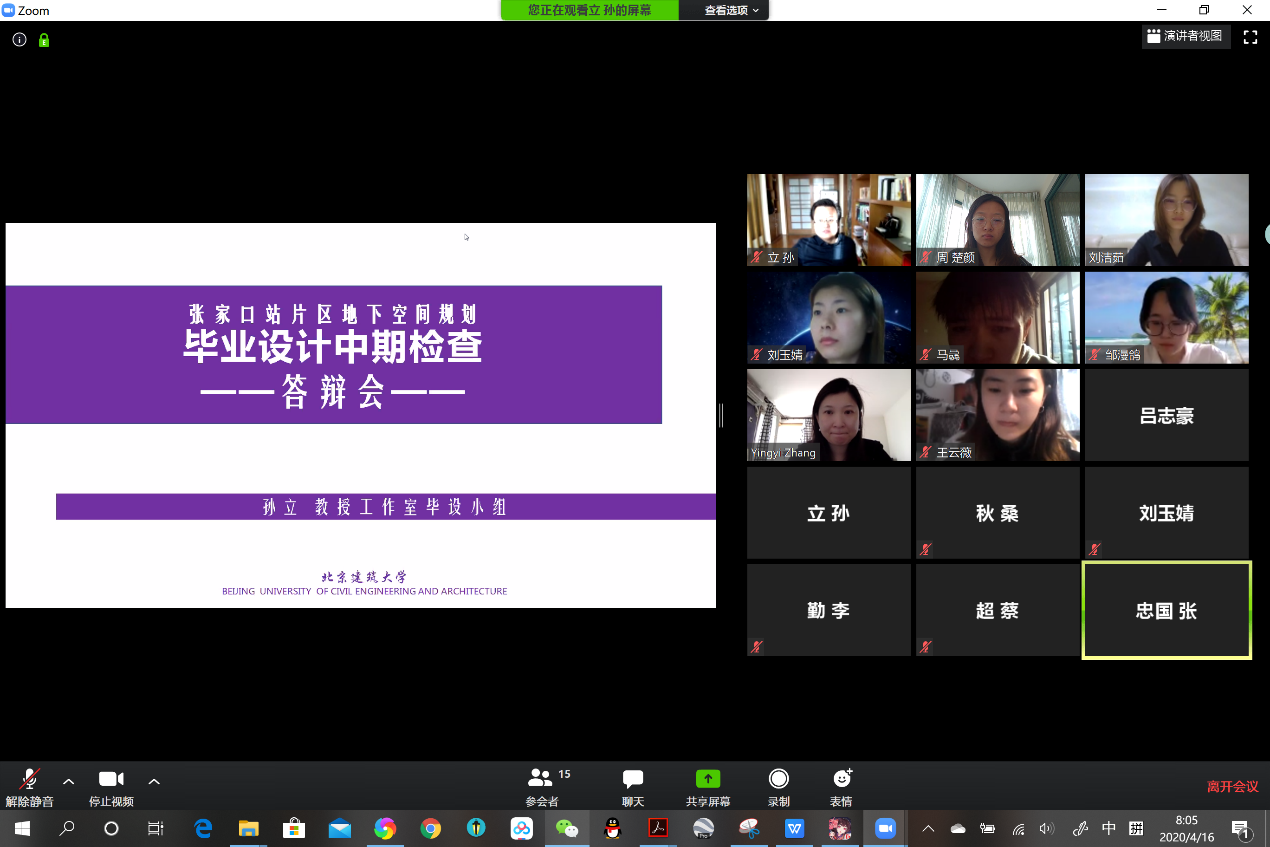Screen dimensions: 1270x847
Task: Open the Chat panel
Action: point(632,779)
